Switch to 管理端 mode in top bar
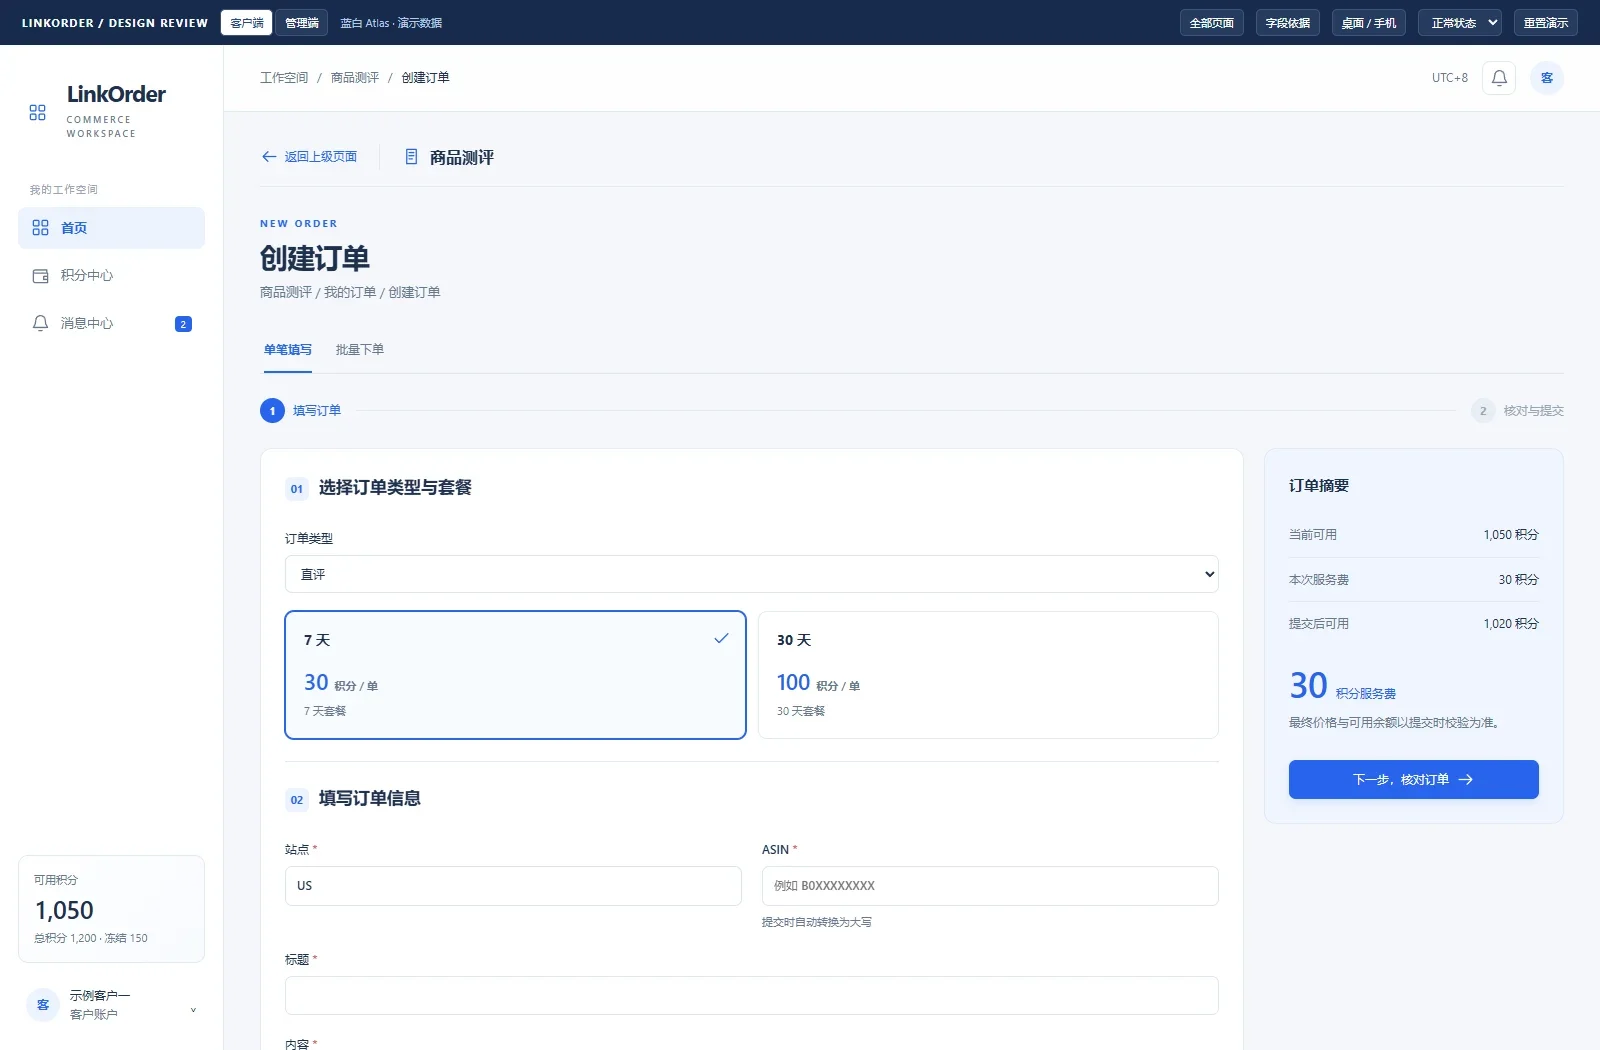 click(x=302, y=23)
